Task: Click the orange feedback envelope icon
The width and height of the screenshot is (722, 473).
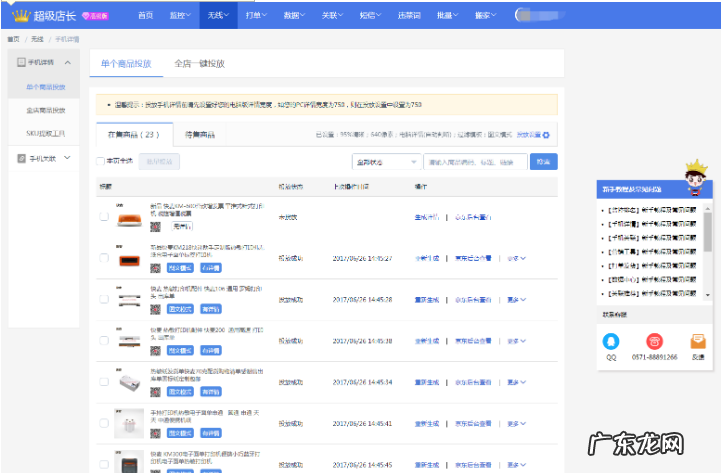Action: pos(698,341)
